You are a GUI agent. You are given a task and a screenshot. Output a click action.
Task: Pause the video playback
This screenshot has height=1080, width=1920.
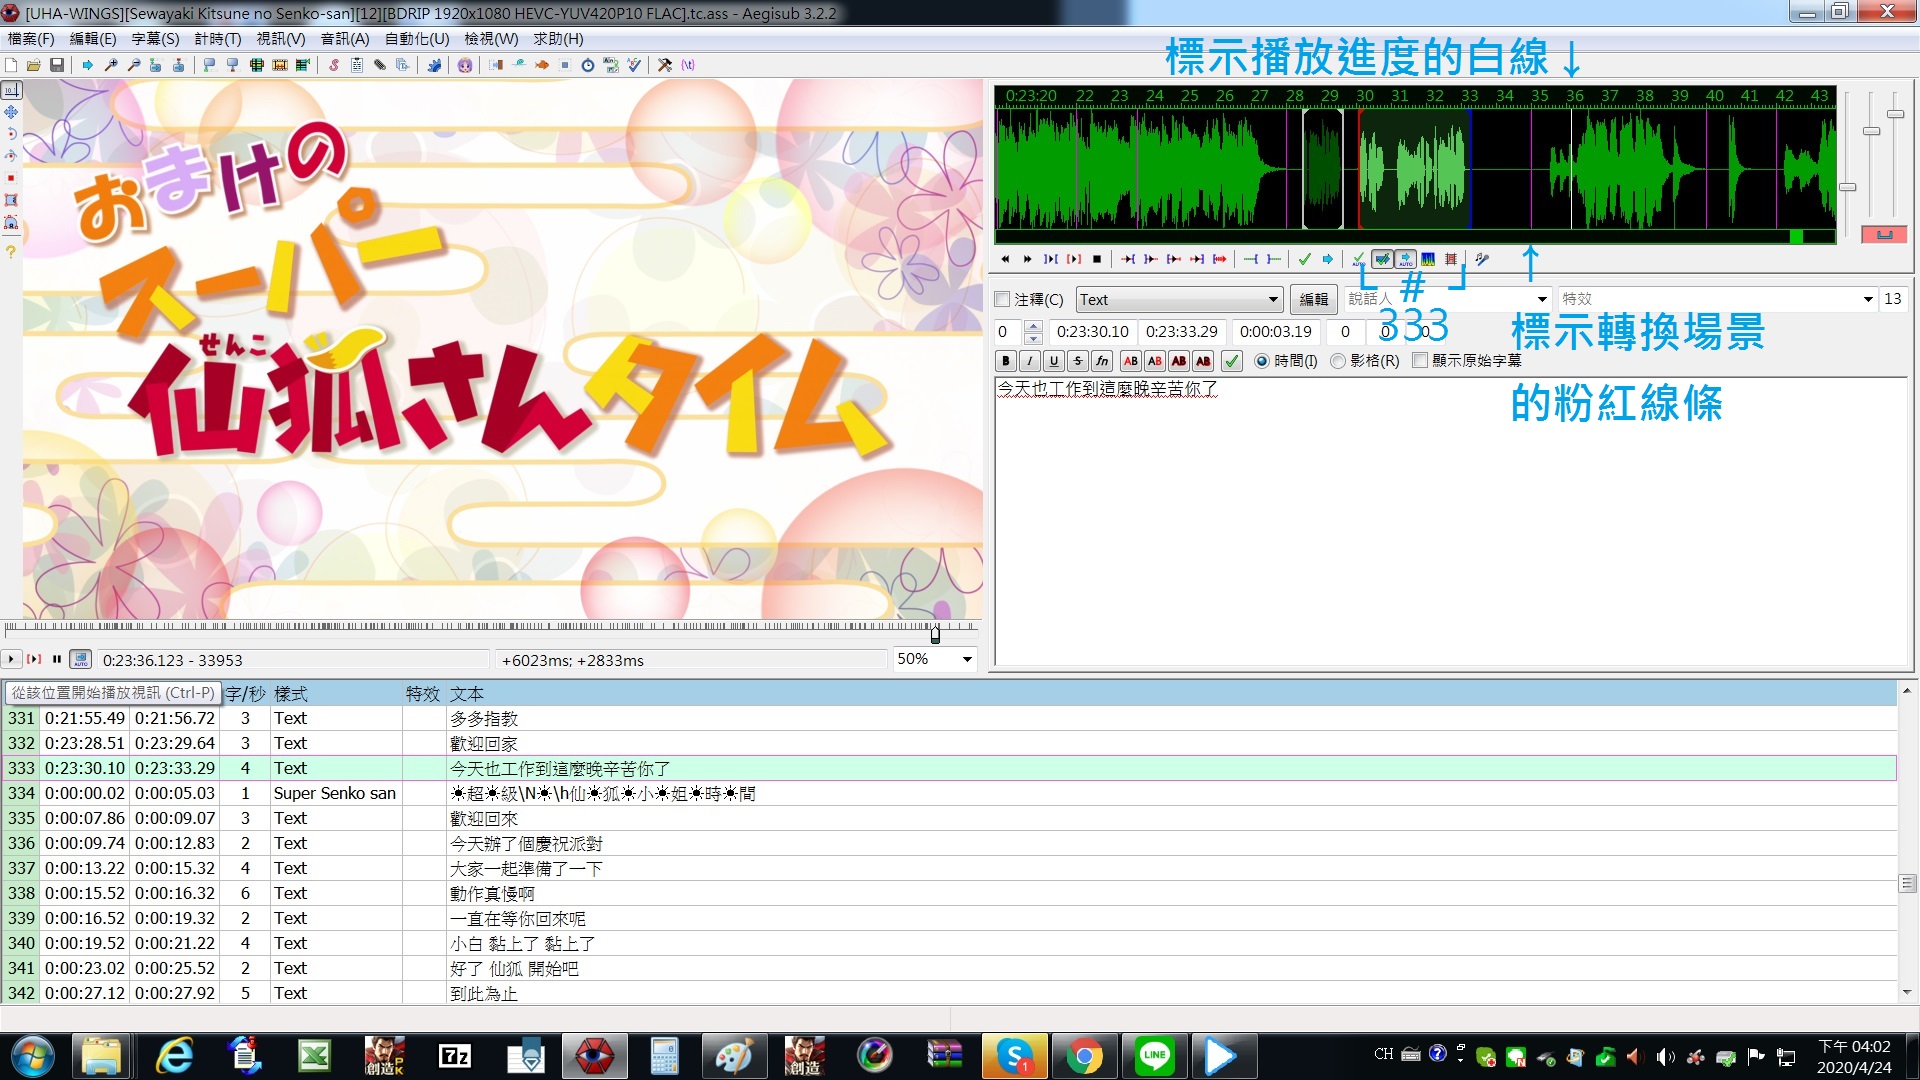pos(57,659)
